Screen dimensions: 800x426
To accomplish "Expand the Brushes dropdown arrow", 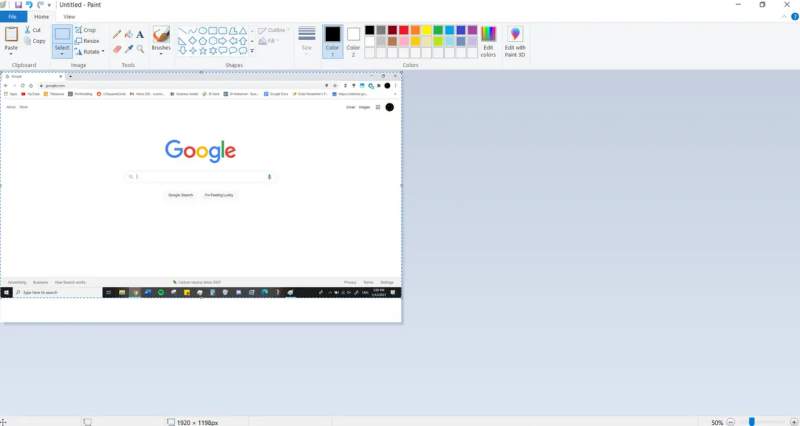I will click(161, 54).
